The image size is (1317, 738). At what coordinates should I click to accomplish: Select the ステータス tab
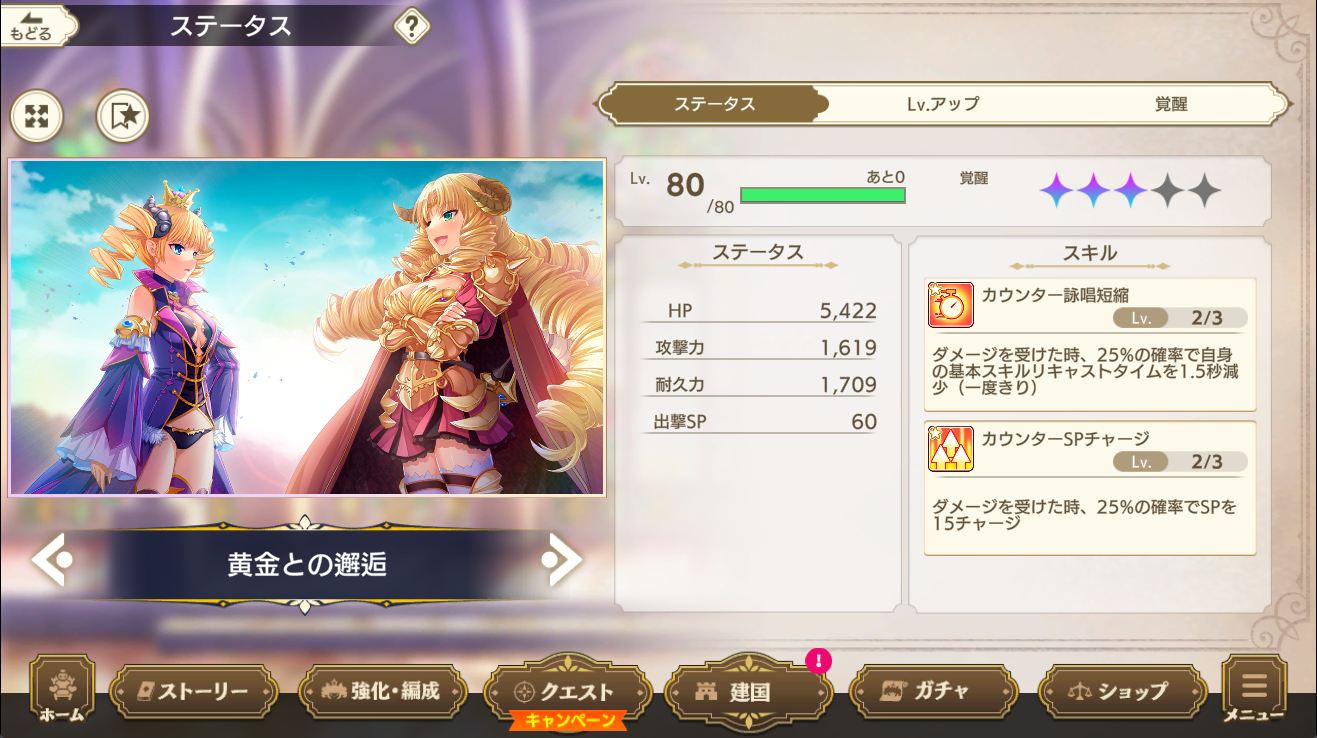coord(714,104)
